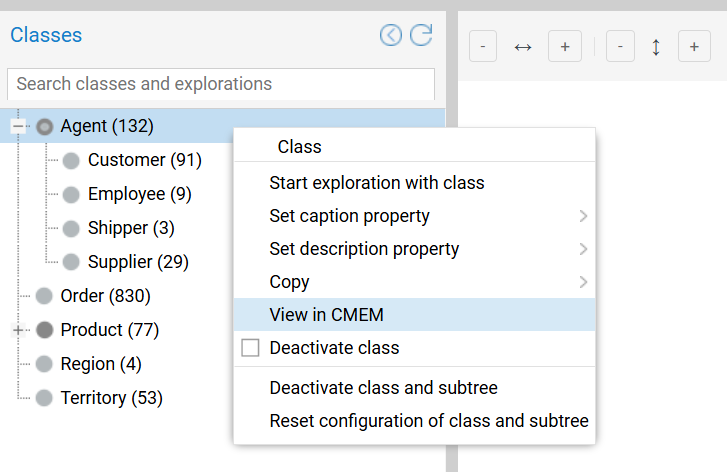Toggle the Deactivate class checkbox
727x472 pixels.
[x=251, y=348]
